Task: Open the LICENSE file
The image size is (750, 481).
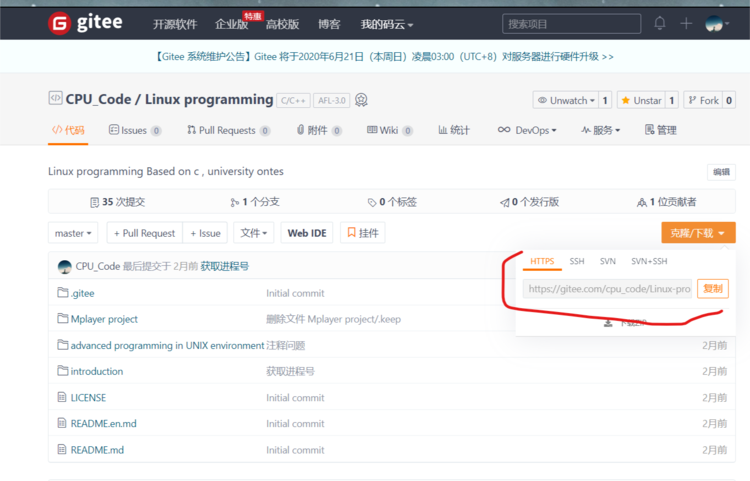Action: pyautogui.click(x=88, y=398)
